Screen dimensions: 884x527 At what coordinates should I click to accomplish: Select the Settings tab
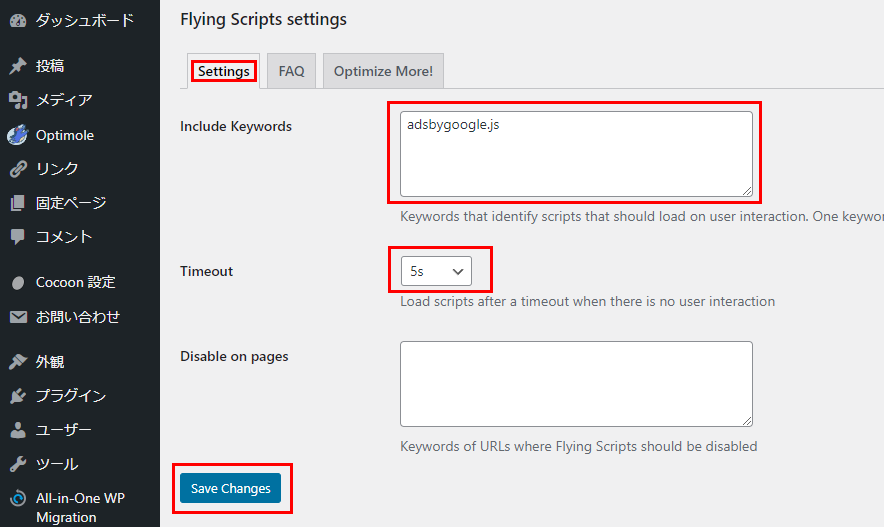tap(223, 71)
